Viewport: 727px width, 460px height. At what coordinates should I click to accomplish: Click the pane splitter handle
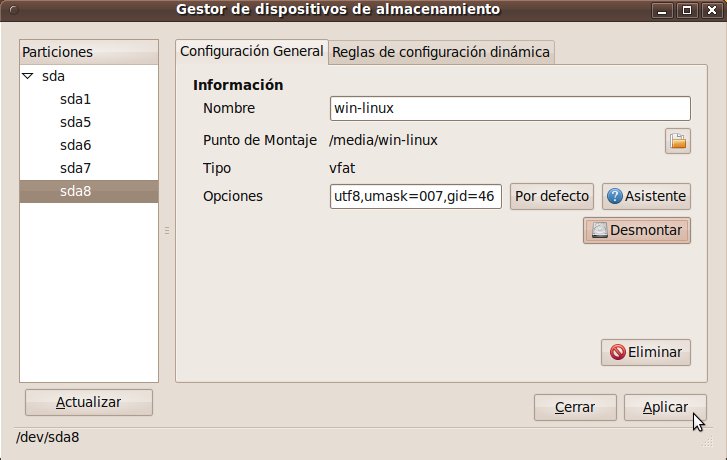(167, 230)
